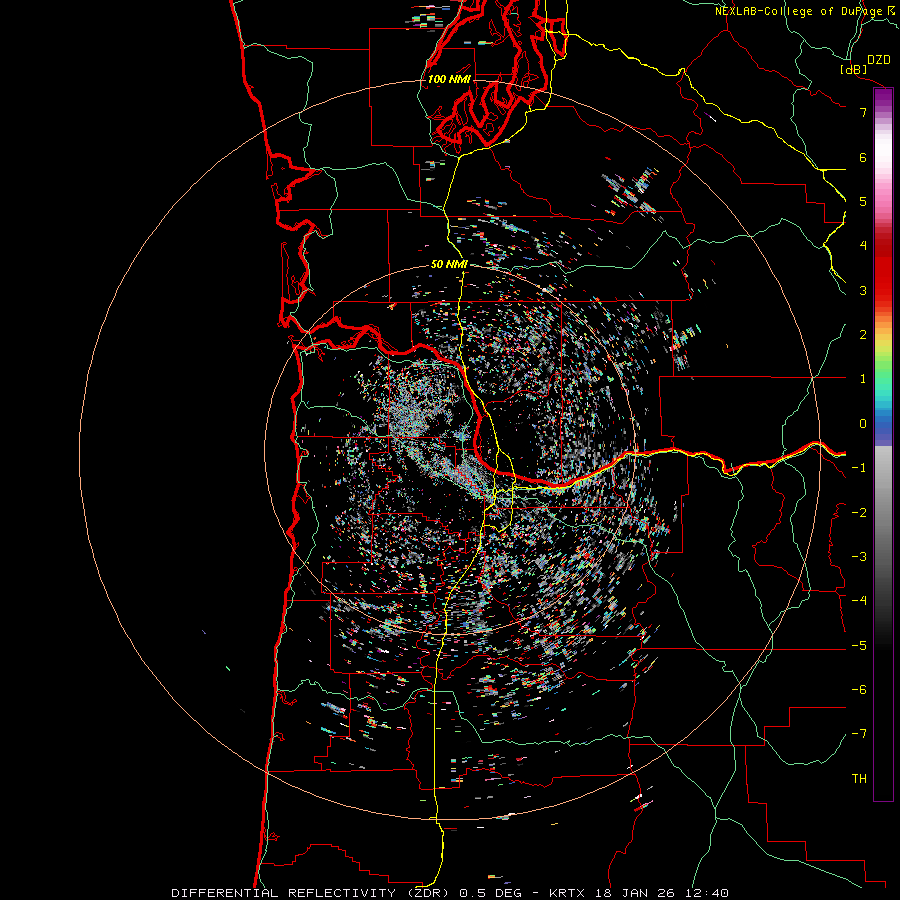Click the -1 value on the color scale
900x900 pixels.
point(859,468)
